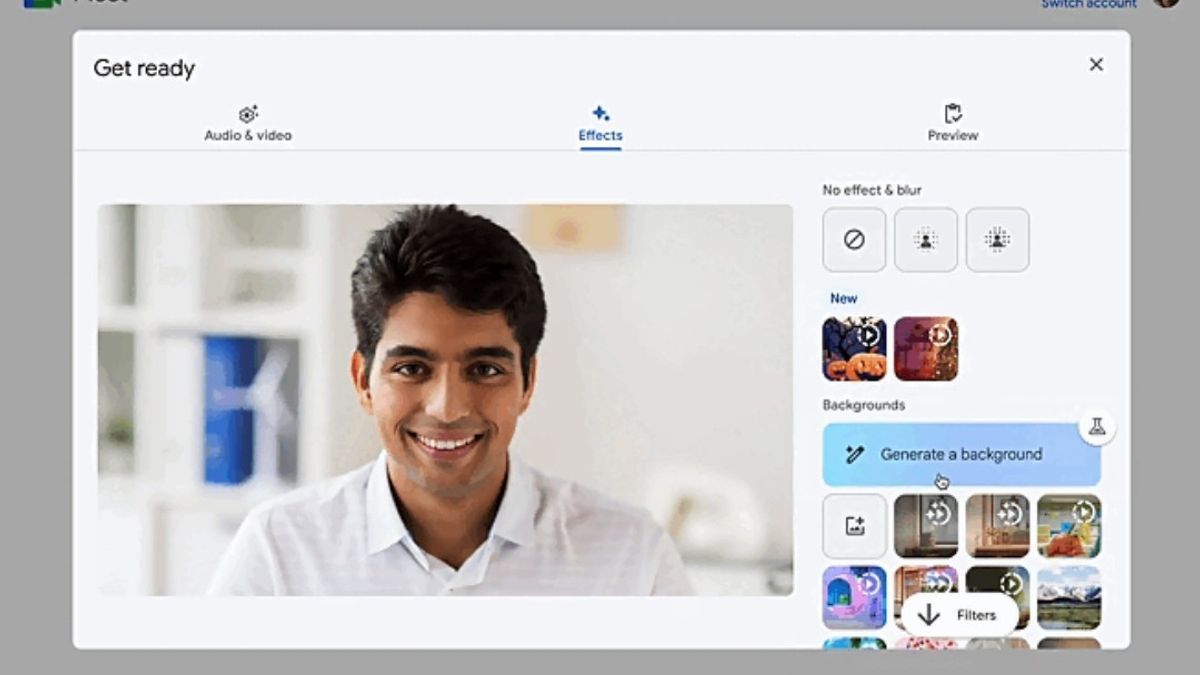This screenshot has height=675, width=1200.
Task: Select the warm window room background
Action: coord(997,526)
